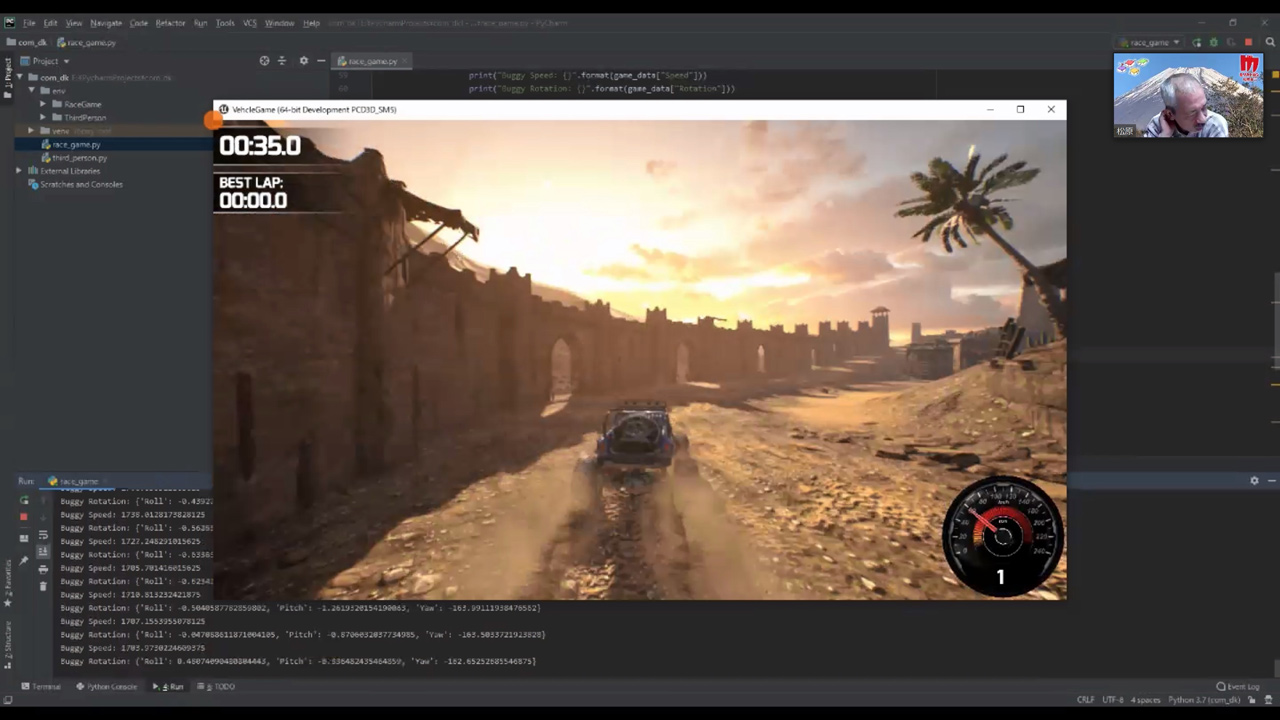The image size is (1280, 720).
Task: Click the locate current file target icon
Action: (x=264, y=61)
